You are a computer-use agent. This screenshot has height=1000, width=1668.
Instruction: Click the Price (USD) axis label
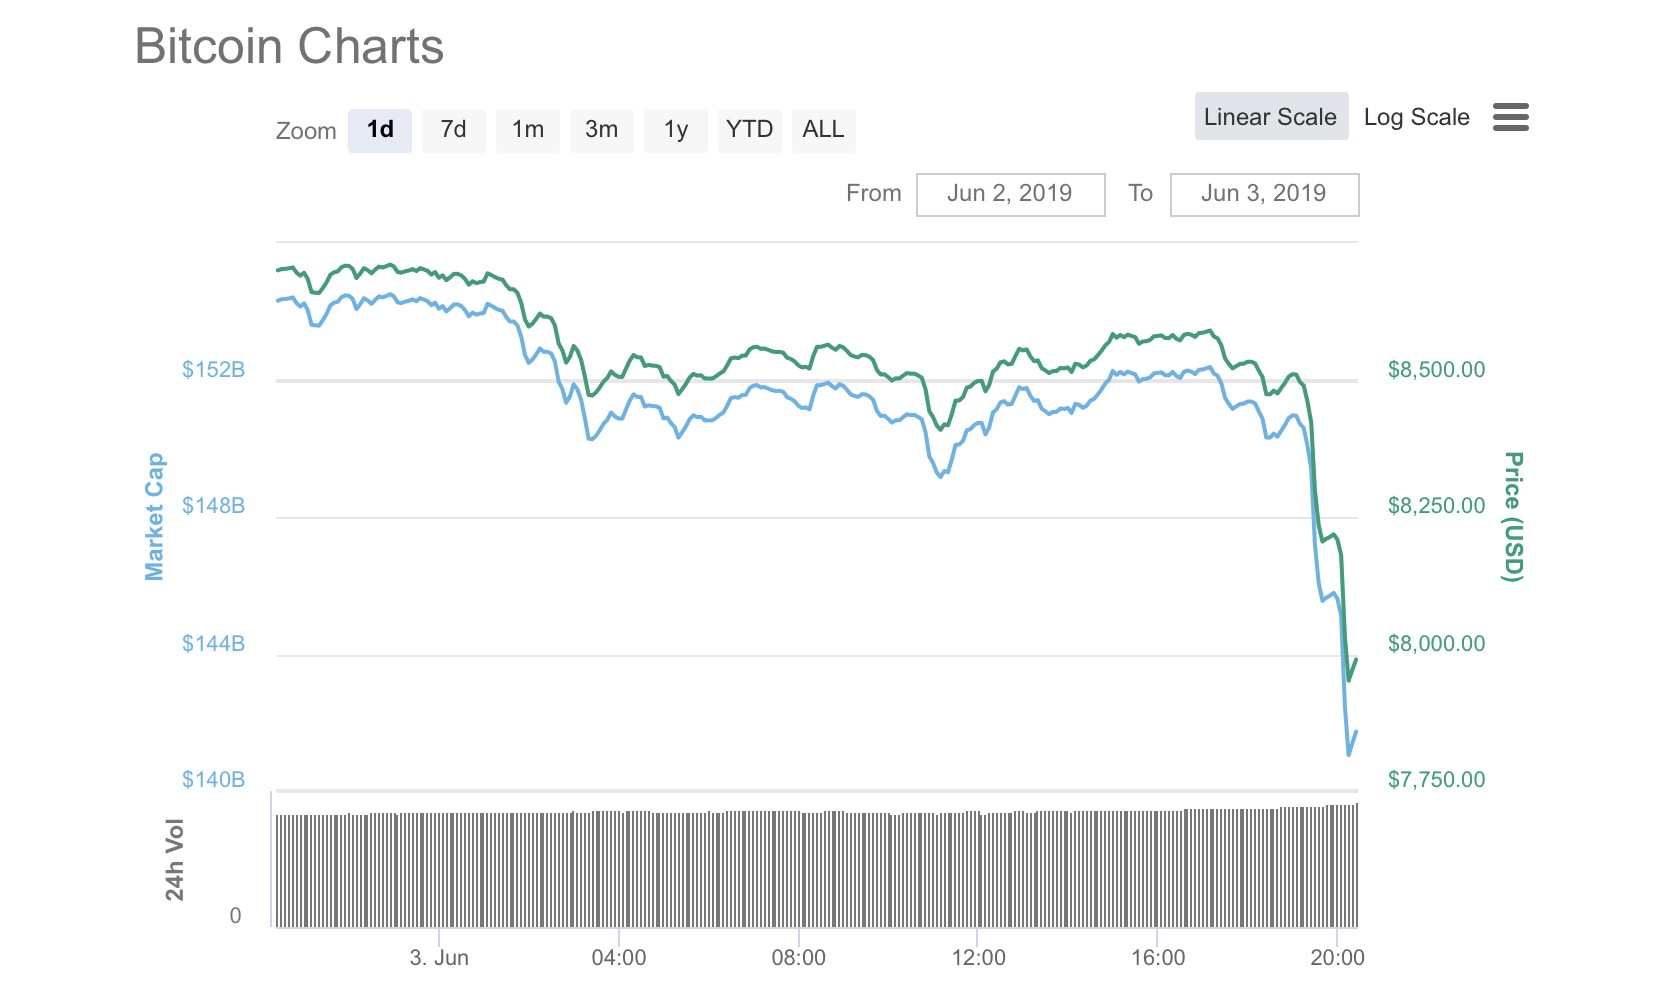(x=1514, y=516)
